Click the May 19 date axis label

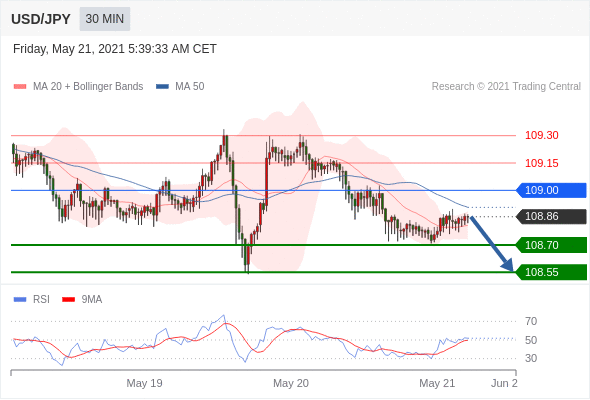pos(144,383)
